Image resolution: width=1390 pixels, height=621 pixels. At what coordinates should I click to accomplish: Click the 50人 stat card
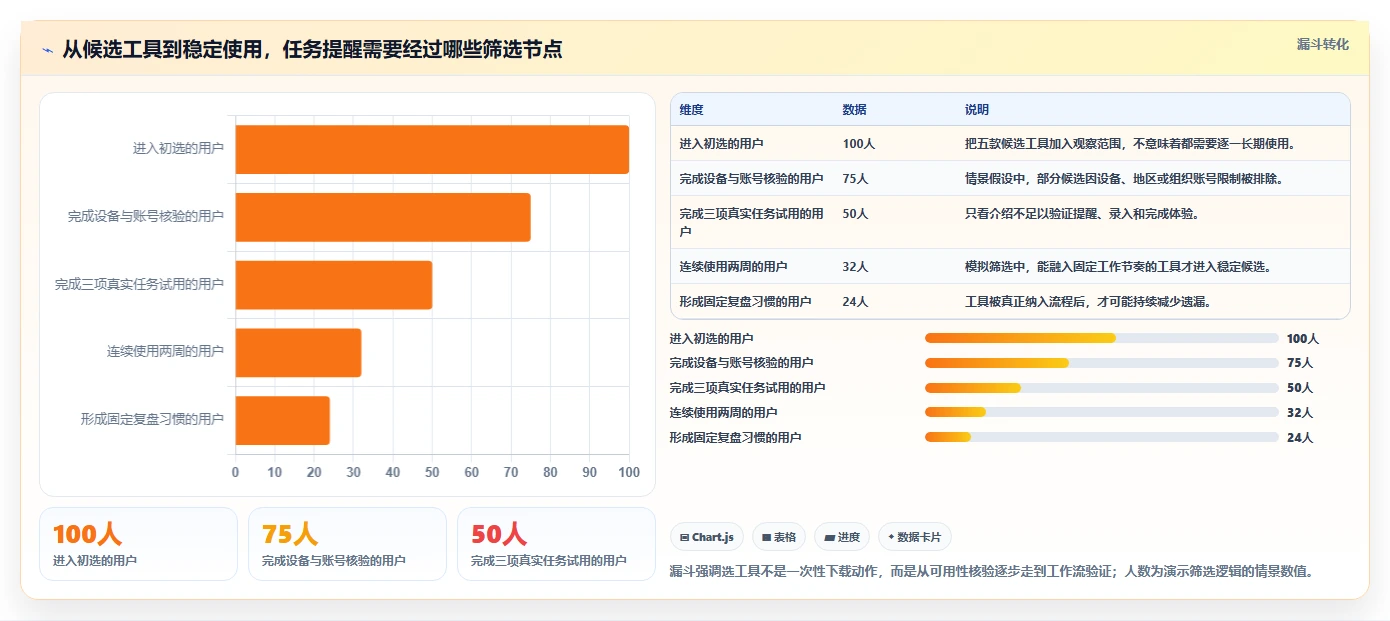tap(556, 544)
